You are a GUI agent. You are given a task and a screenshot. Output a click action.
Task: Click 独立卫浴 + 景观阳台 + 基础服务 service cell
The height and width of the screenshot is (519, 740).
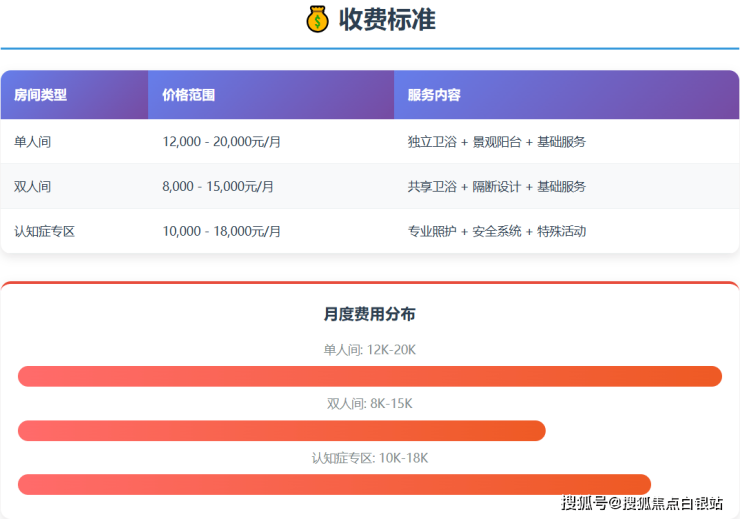496,142
